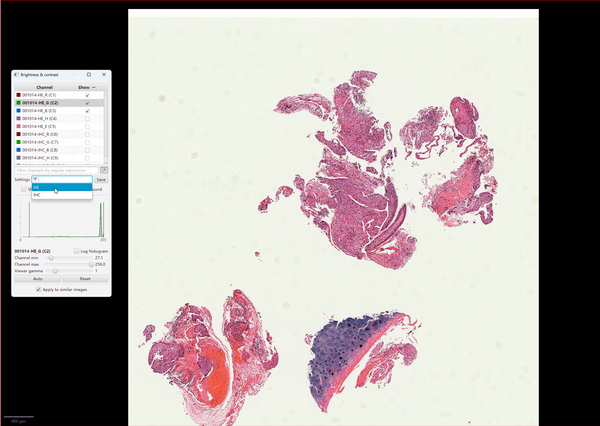Enable the Log histogram checkbox

coord(77,251)
